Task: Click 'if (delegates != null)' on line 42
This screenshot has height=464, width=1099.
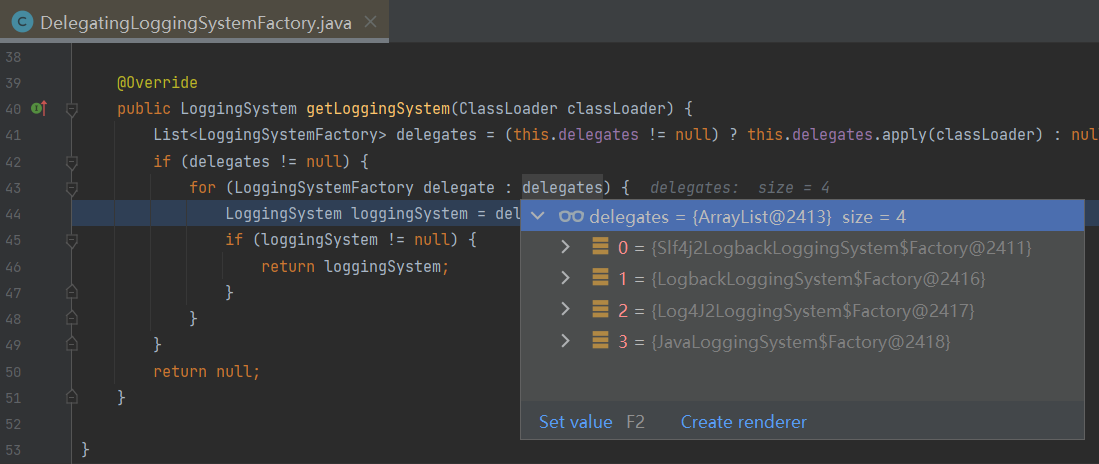Action: (x=252, y=162)
